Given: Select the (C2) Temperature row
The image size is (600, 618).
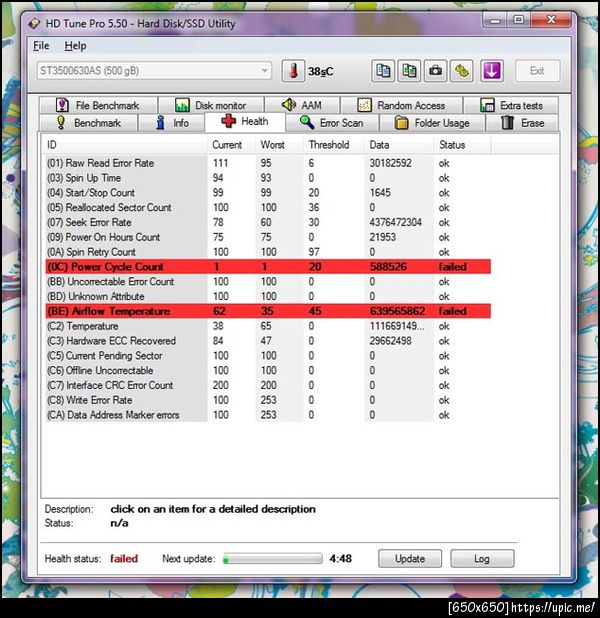Looking at the screenshot, I should 268,326.
